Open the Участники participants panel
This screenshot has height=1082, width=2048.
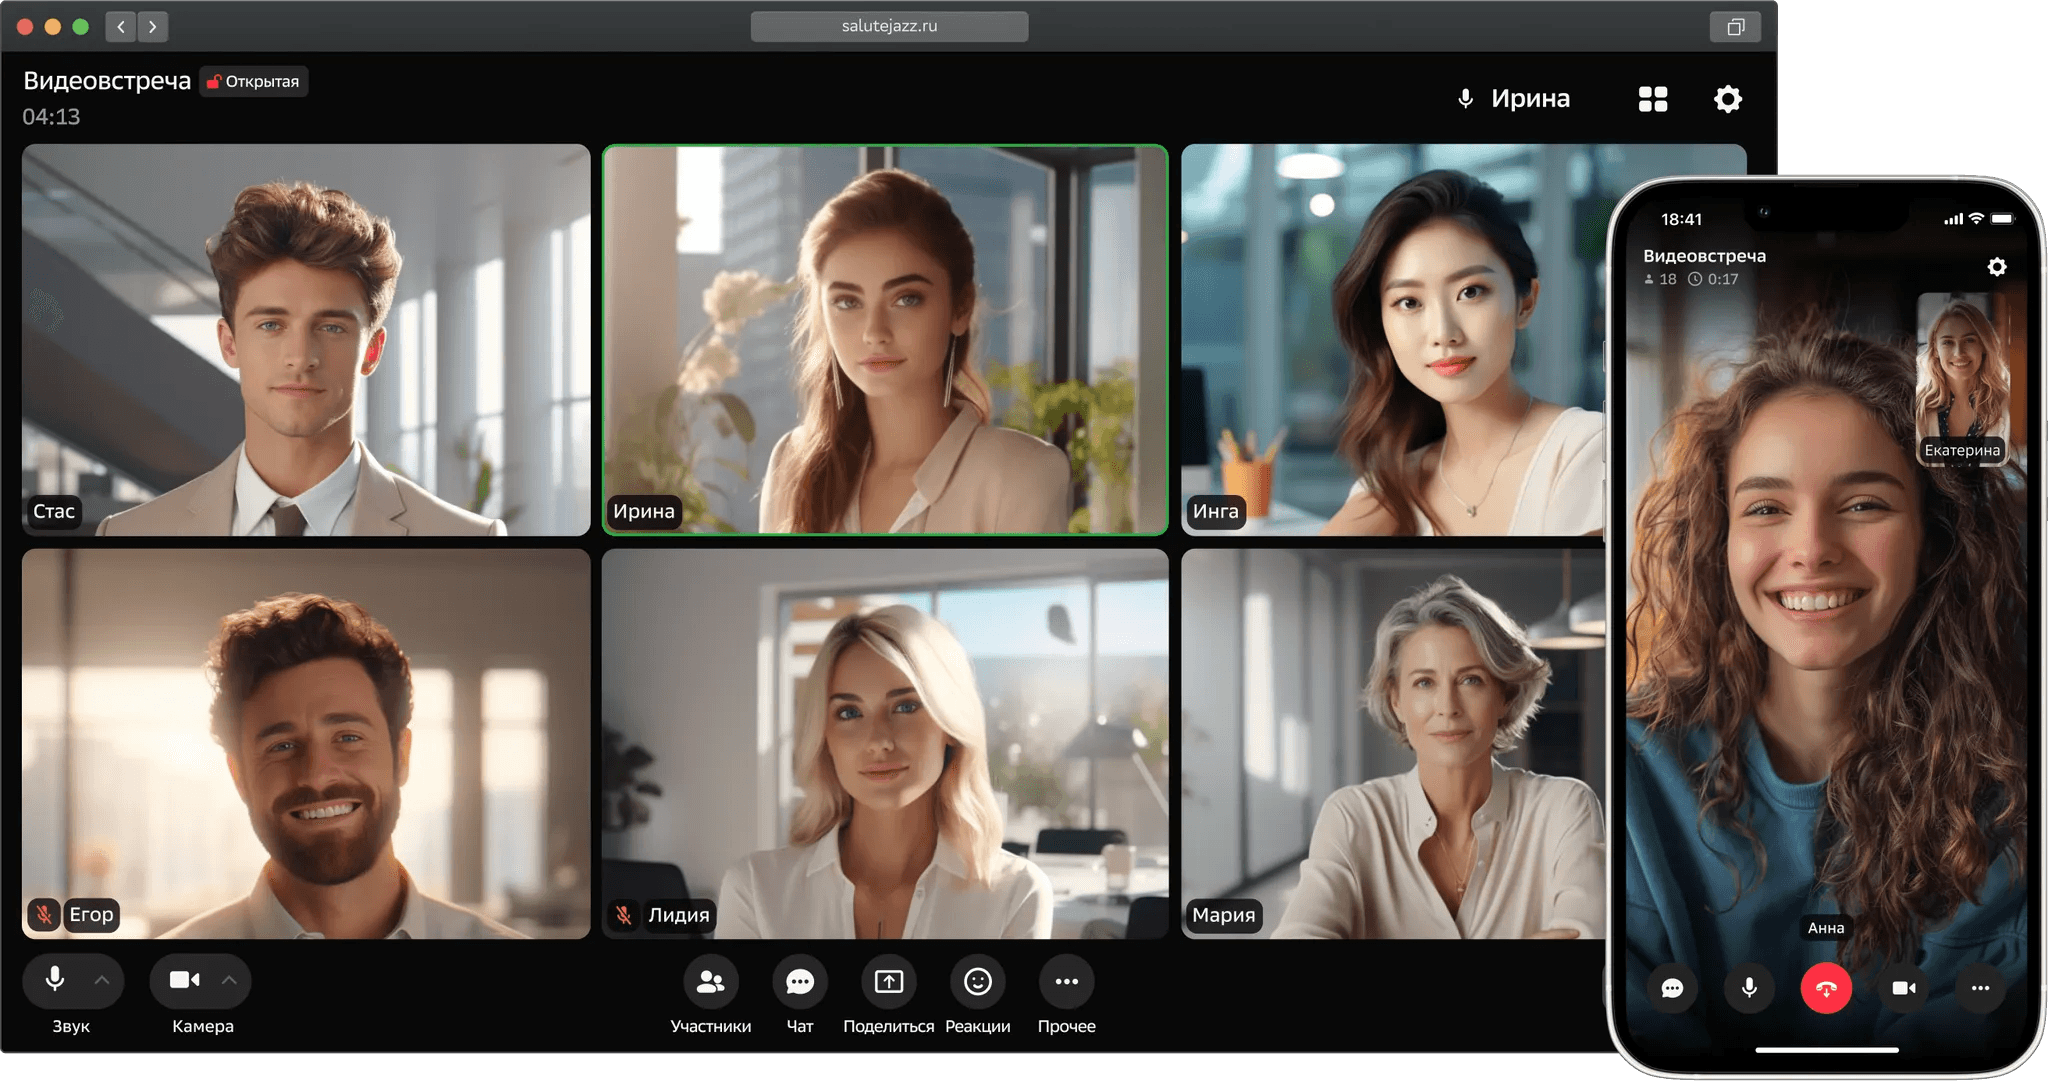[x=710, y=982]
